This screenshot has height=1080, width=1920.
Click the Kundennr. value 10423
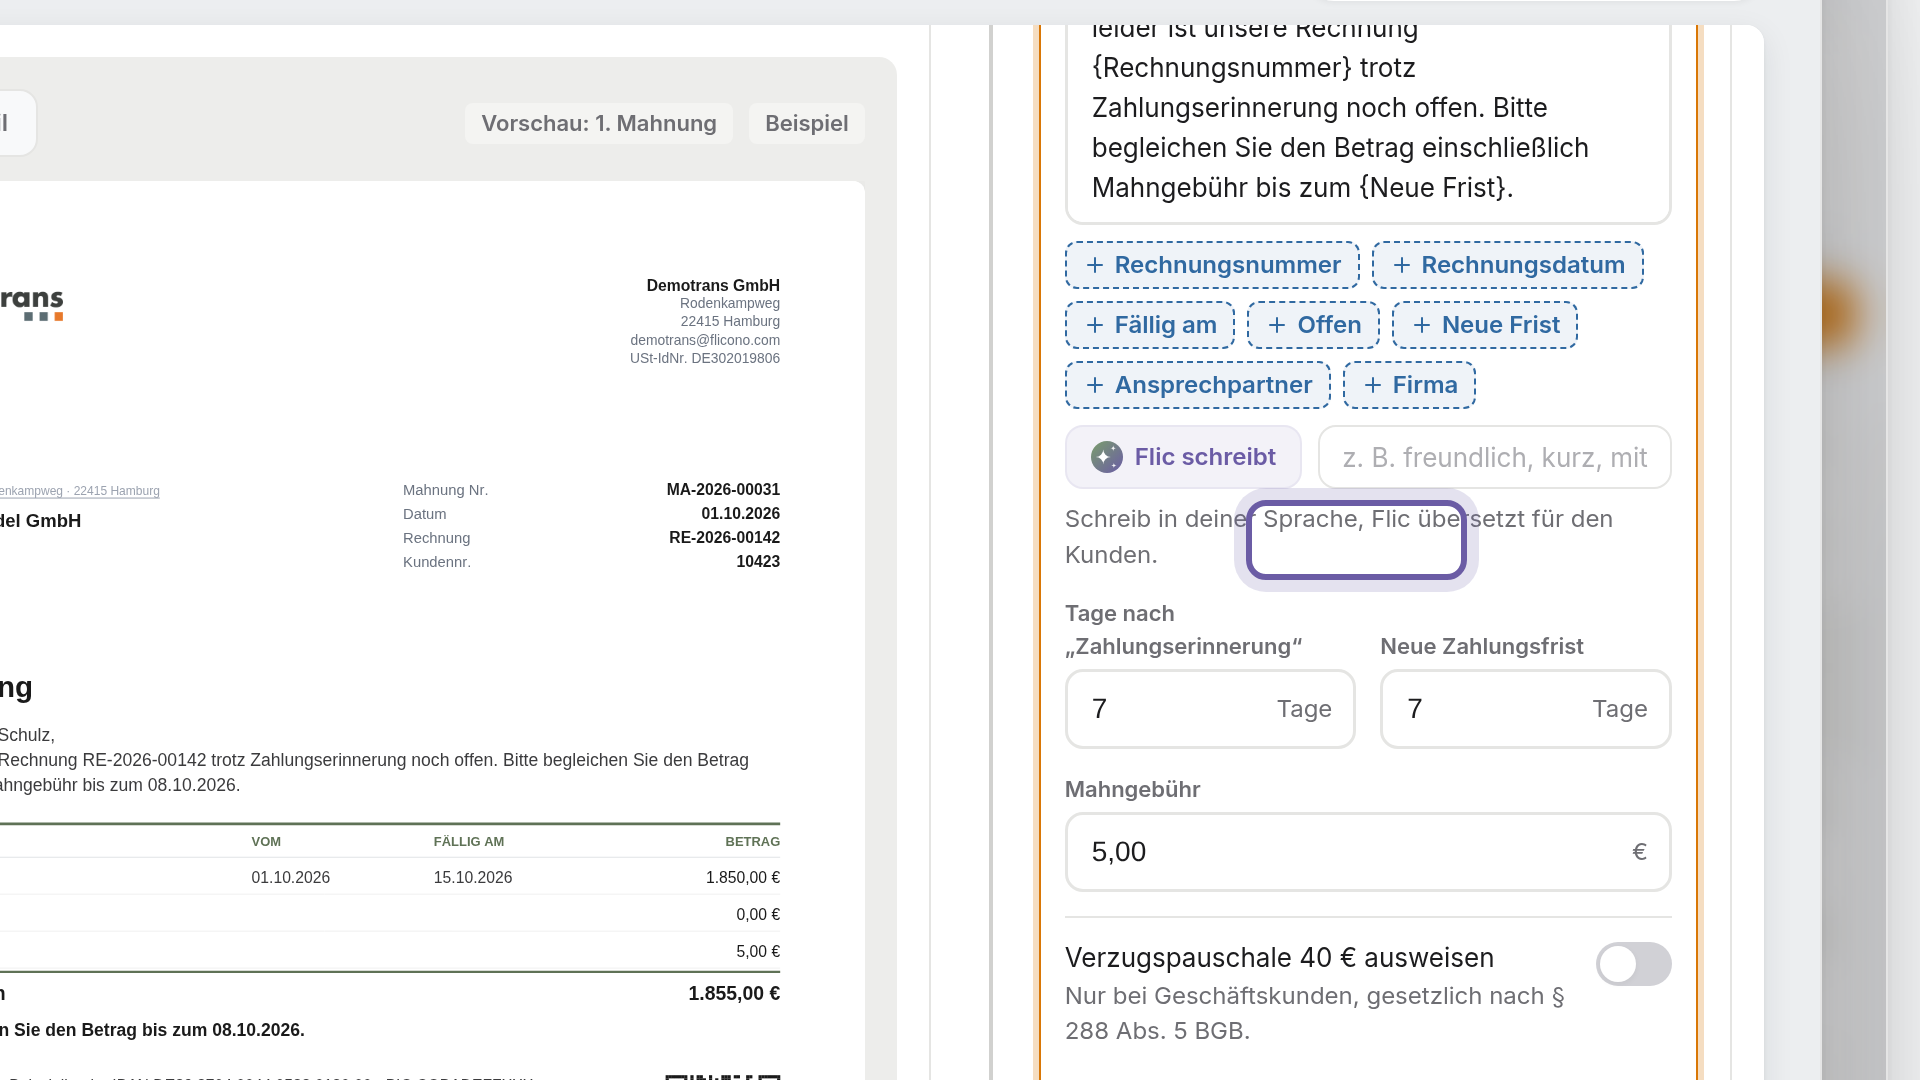(x=758, y=561)
